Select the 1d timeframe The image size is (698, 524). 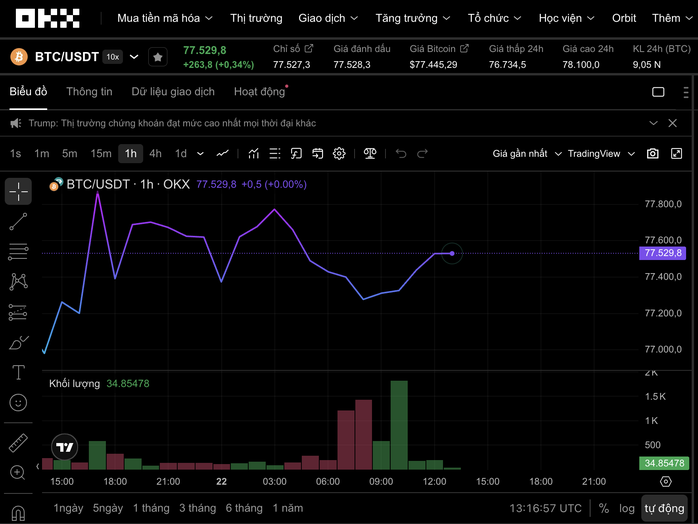pyautogui.click(x=181, y=154)
